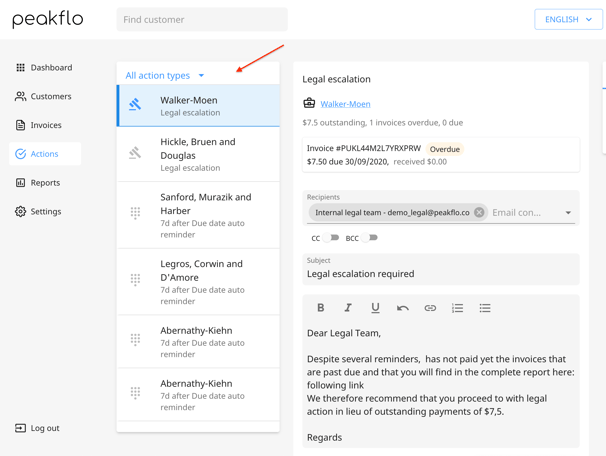Click the undo icon in editor
The image size is (606, 456).
pyautogui.click(x=403, y=308)
